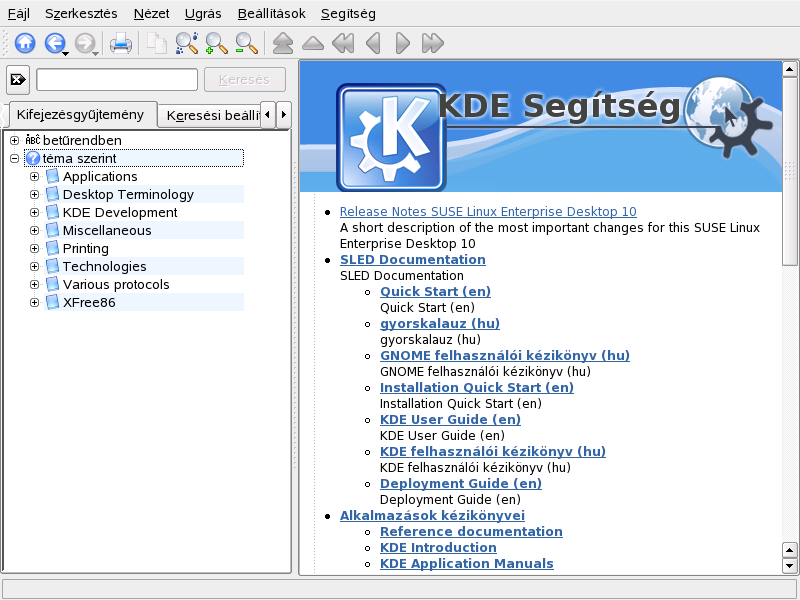Viewport: 800px width, 600px height.
Task: Open GNOME felhasználói kézikönyv (hu) link
Action: pyautogui.click(x=505, y=356)
